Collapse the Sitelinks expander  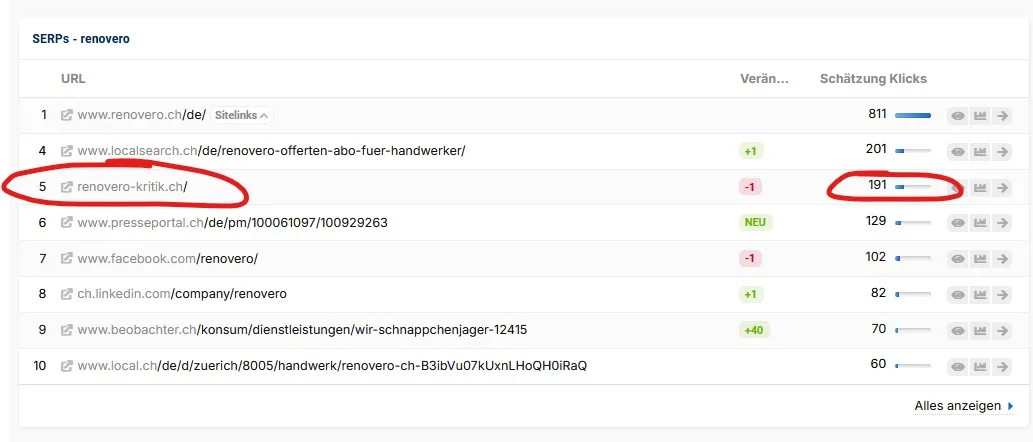tap(241, 115)
